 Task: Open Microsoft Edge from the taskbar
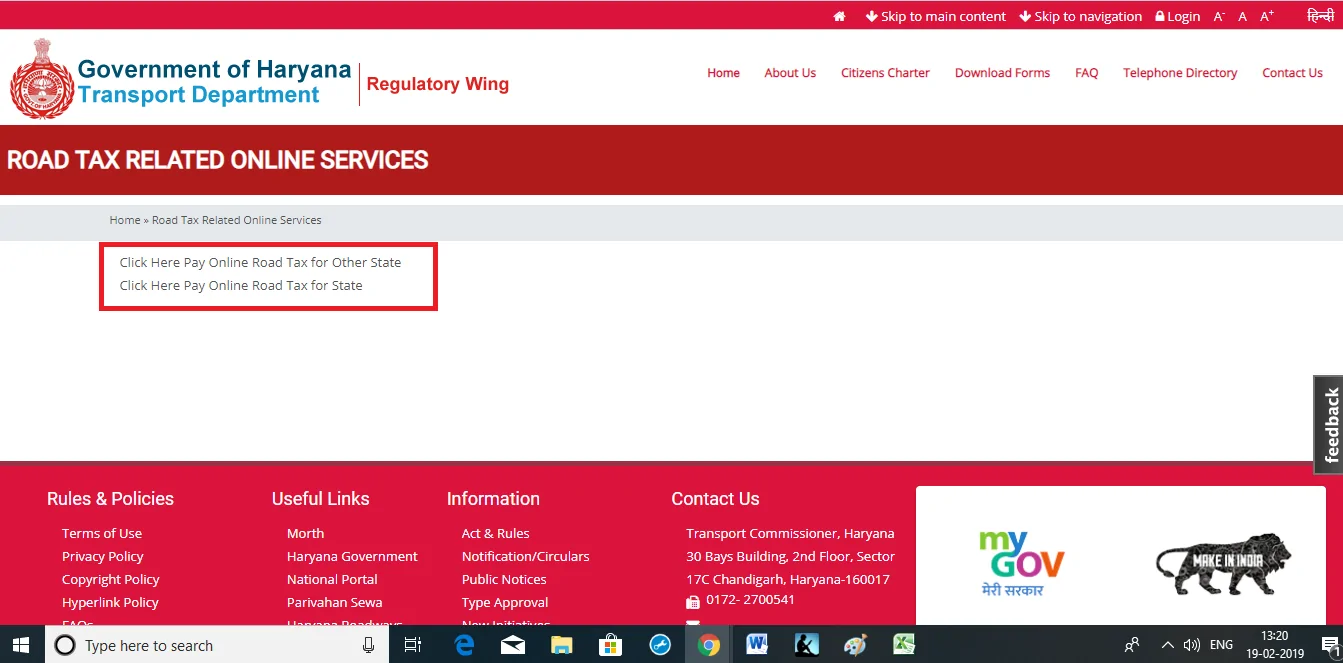(464, 645)
